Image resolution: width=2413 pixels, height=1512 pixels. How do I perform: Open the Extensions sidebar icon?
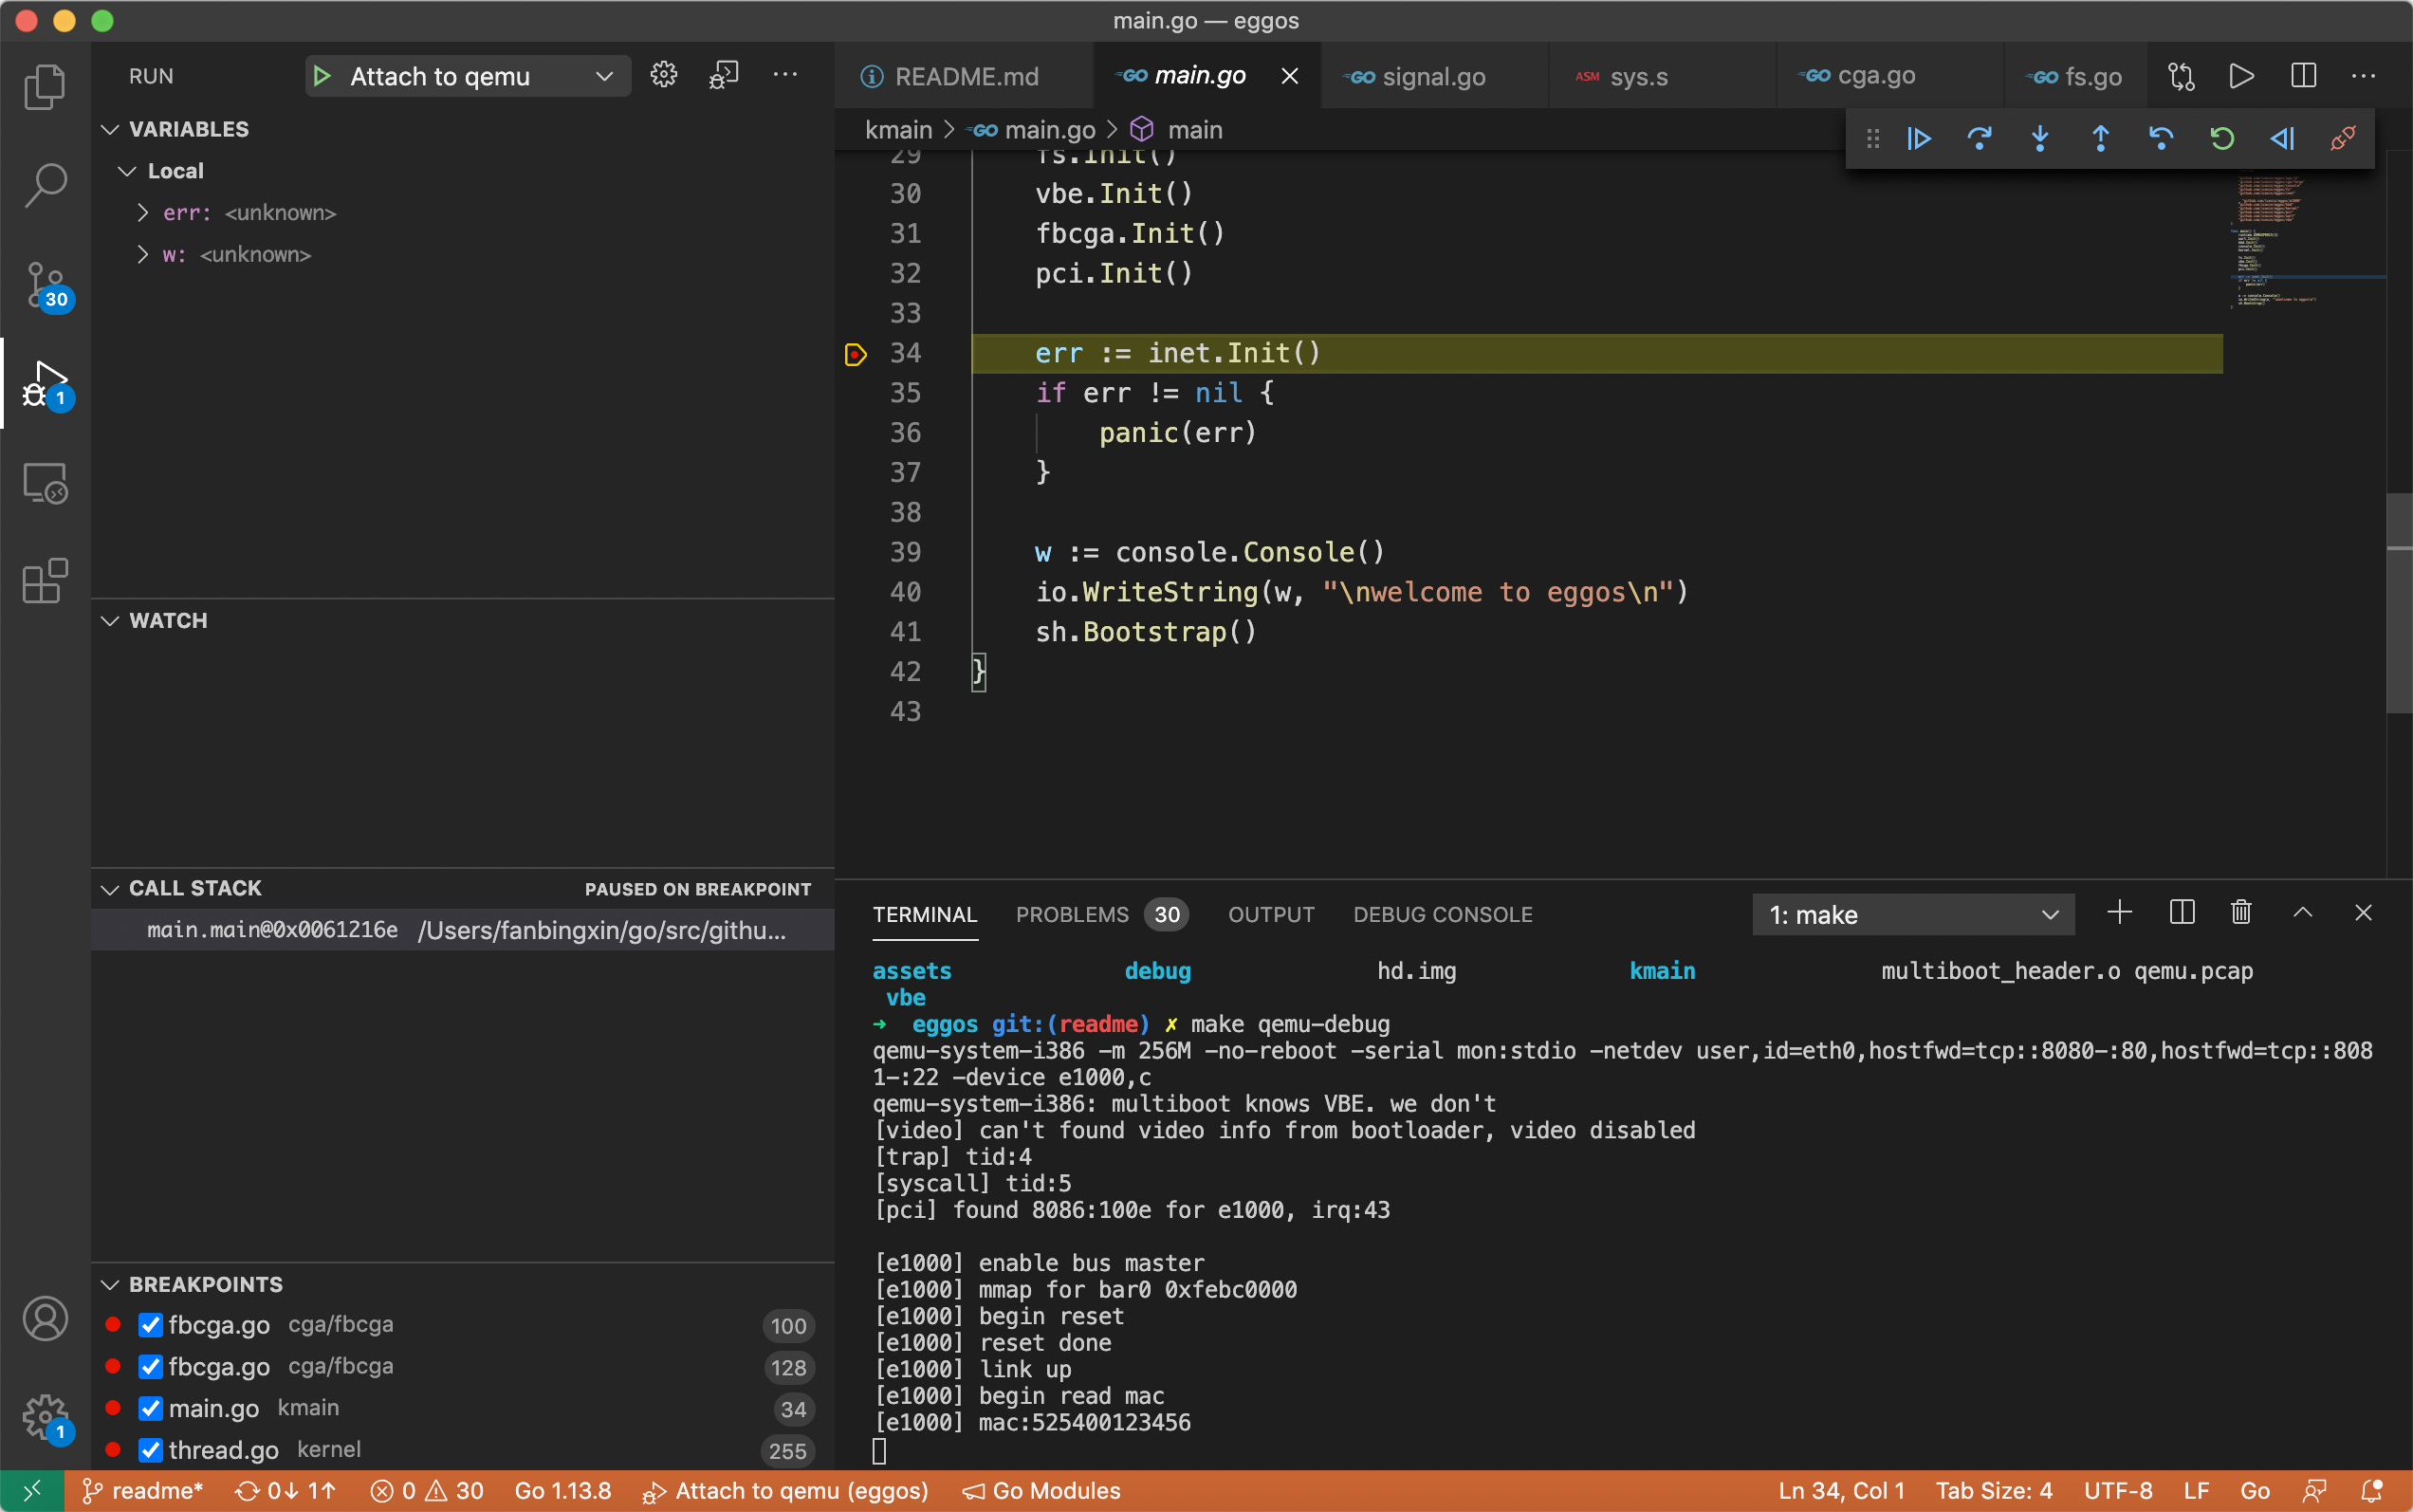click(45, 581)
